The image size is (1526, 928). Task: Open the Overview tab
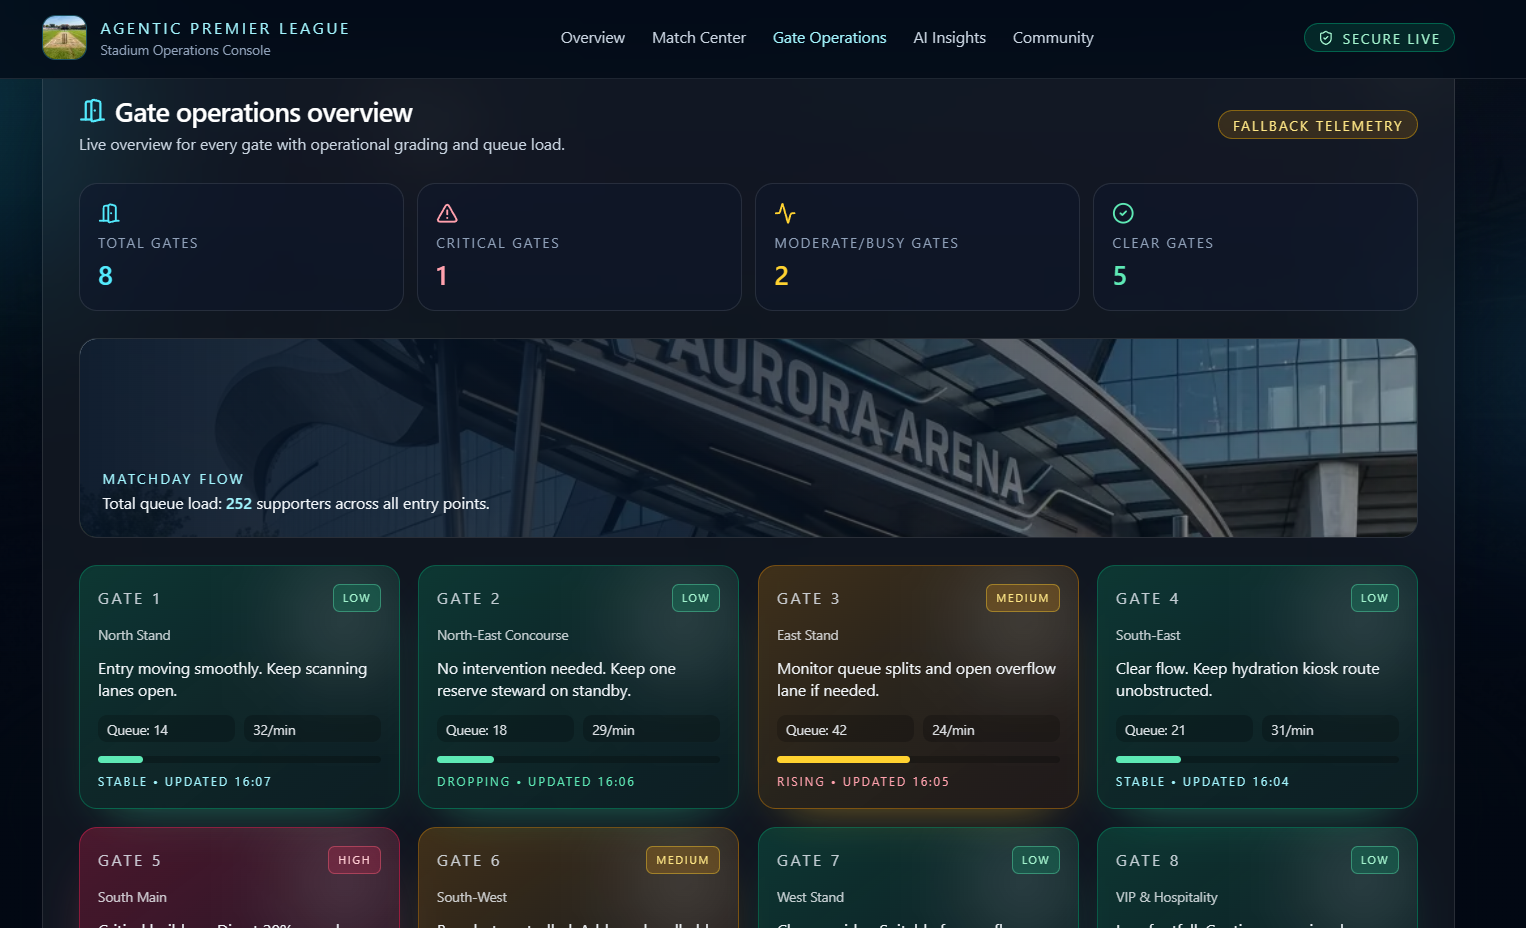click(x=593, y=38)
